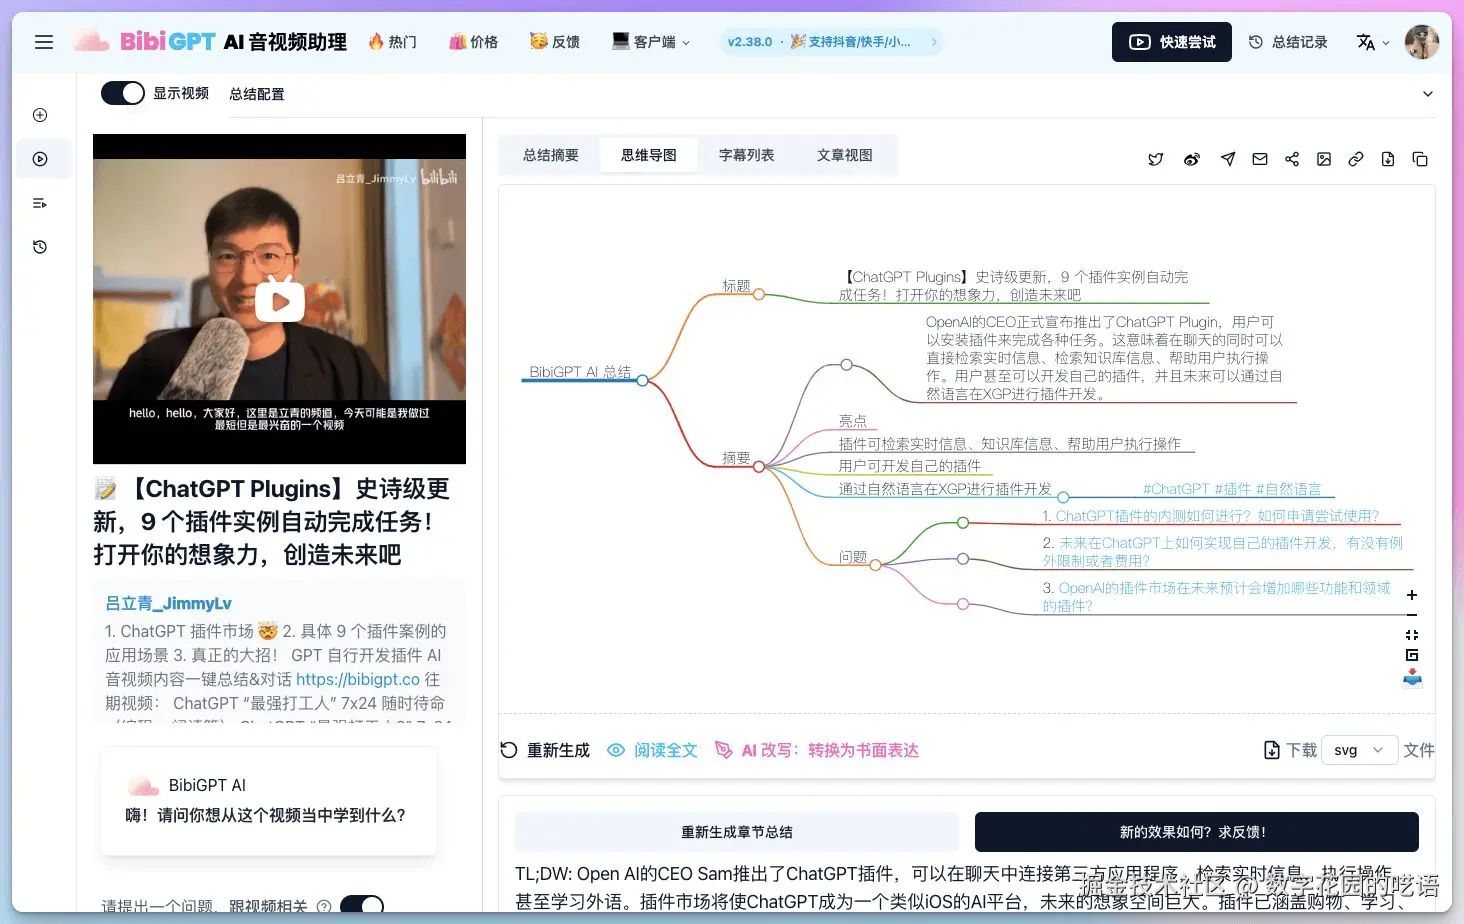The width and height of the screenshot is (1464, 924).
Task: Open the 反馈 menu item
Action: pos(555,42)
